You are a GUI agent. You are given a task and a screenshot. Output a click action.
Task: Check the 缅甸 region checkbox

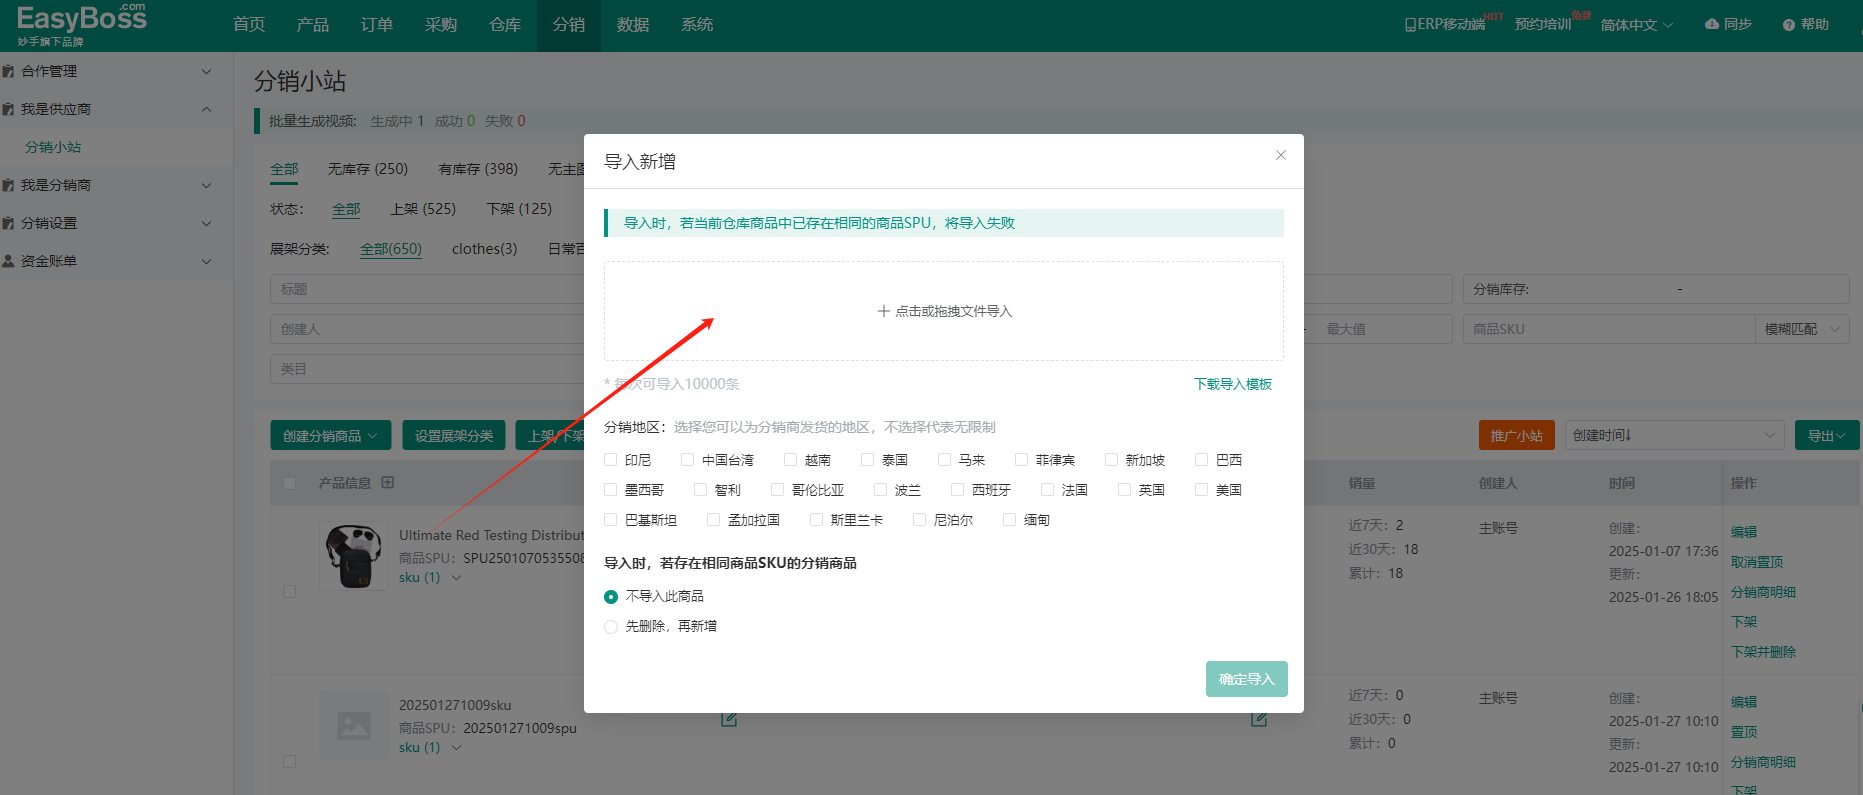click(x=1009, y=520)
